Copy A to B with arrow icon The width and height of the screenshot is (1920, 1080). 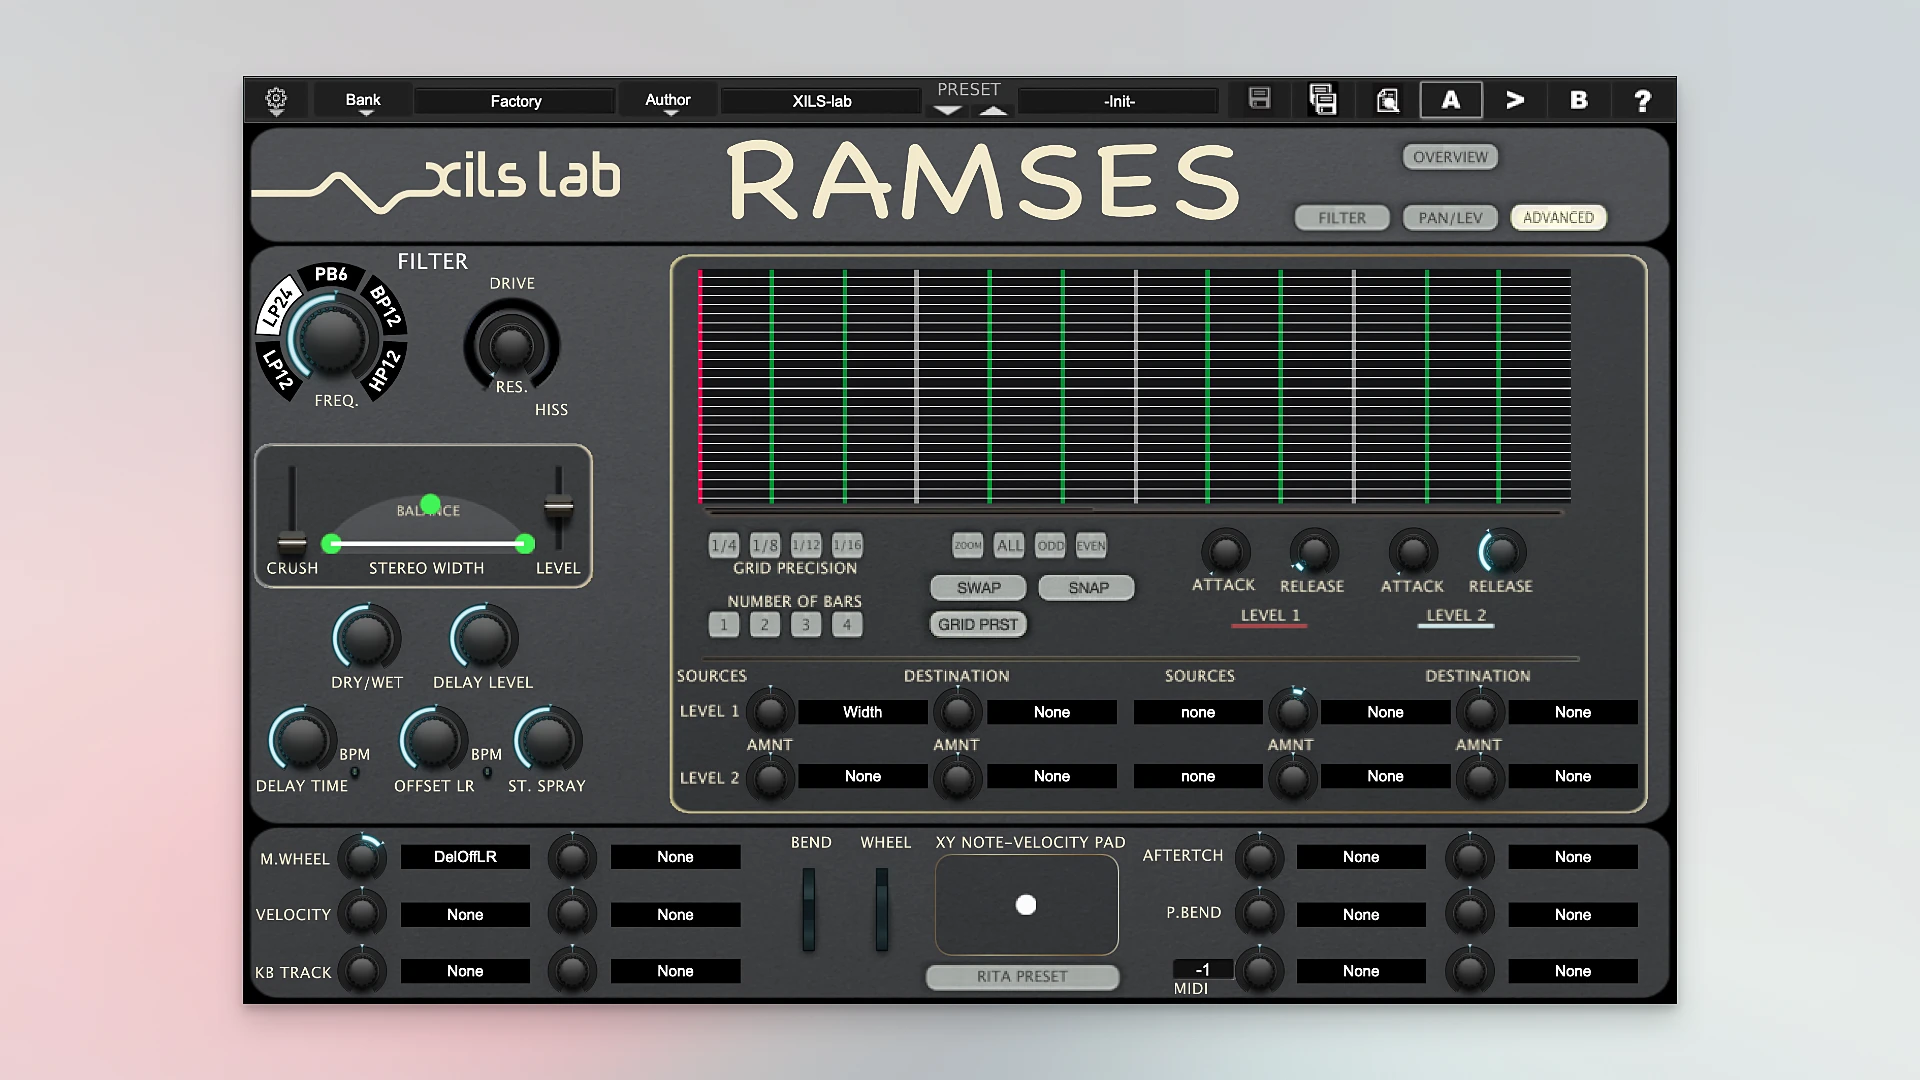1514,100
